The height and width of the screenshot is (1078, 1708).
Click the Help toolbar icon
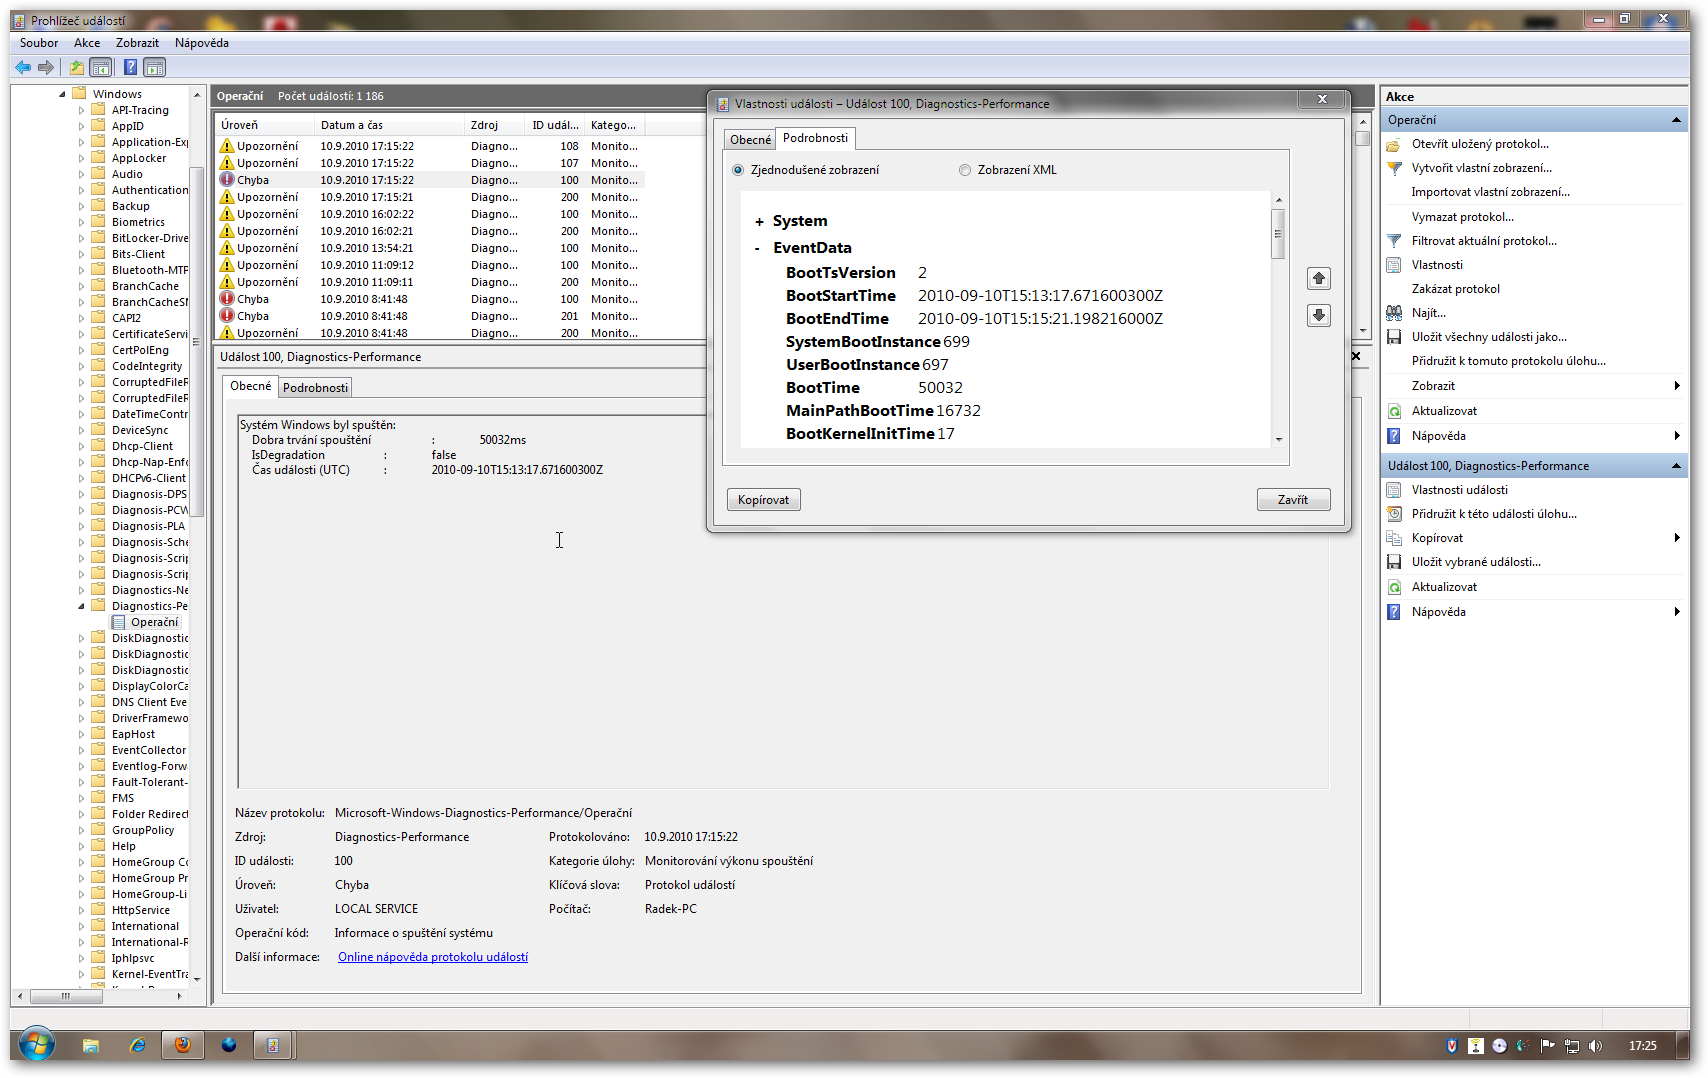point(130,68)
